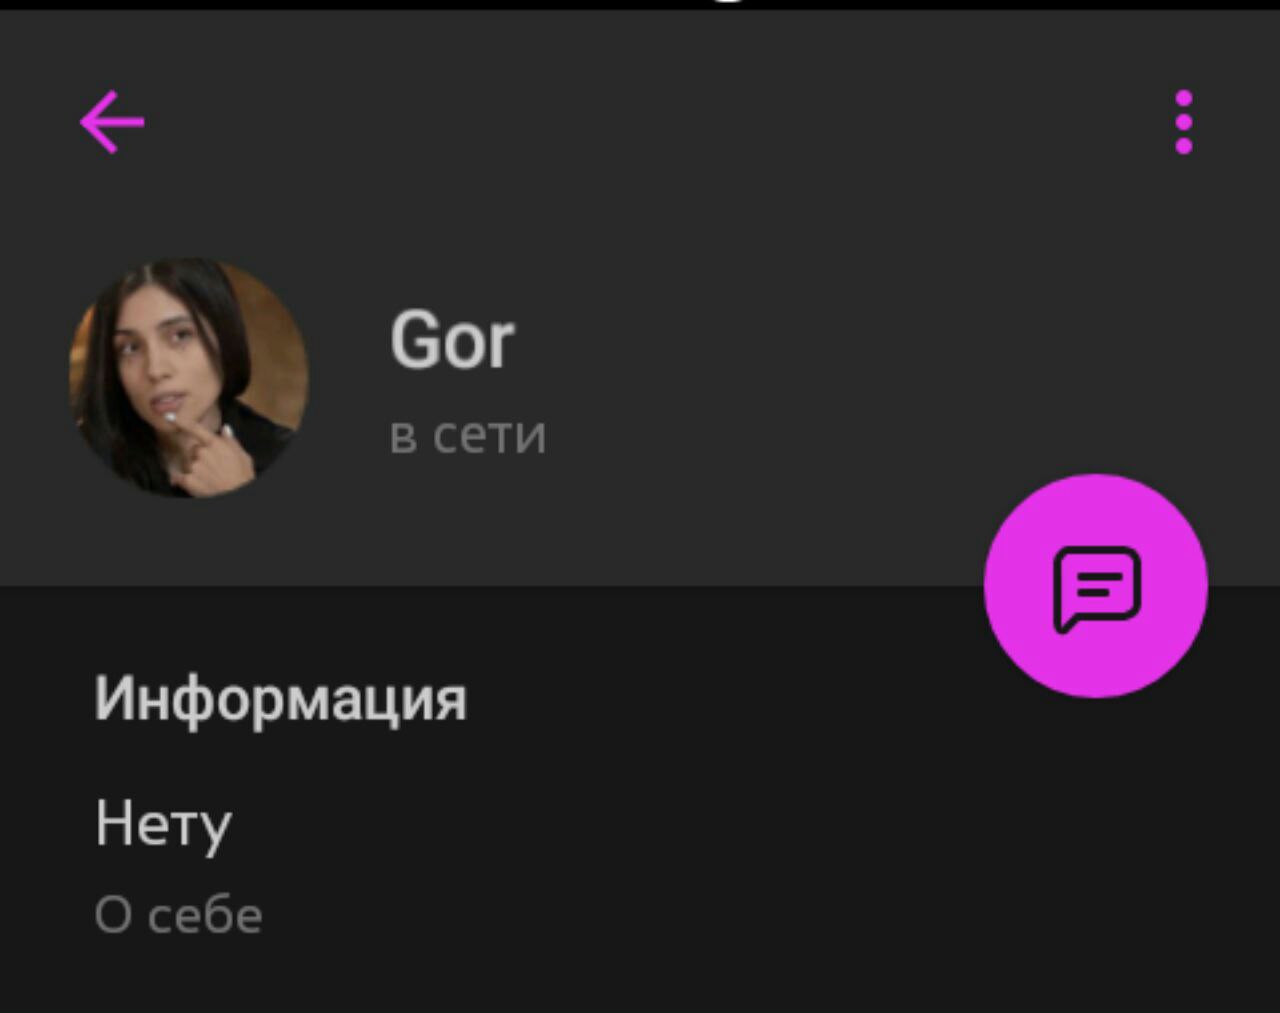The image size is (1280, 1013).
Task: View the round avatar photo of Gor
Action: 189,378
